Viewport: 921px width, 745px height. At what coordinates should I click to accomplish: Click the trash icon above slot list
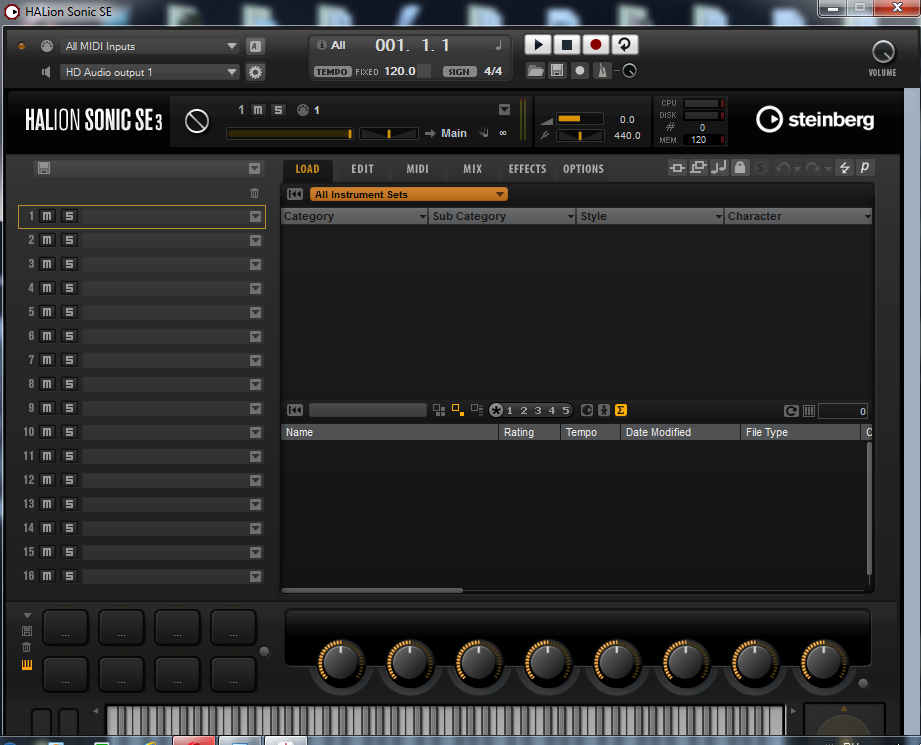pos(254,193)
